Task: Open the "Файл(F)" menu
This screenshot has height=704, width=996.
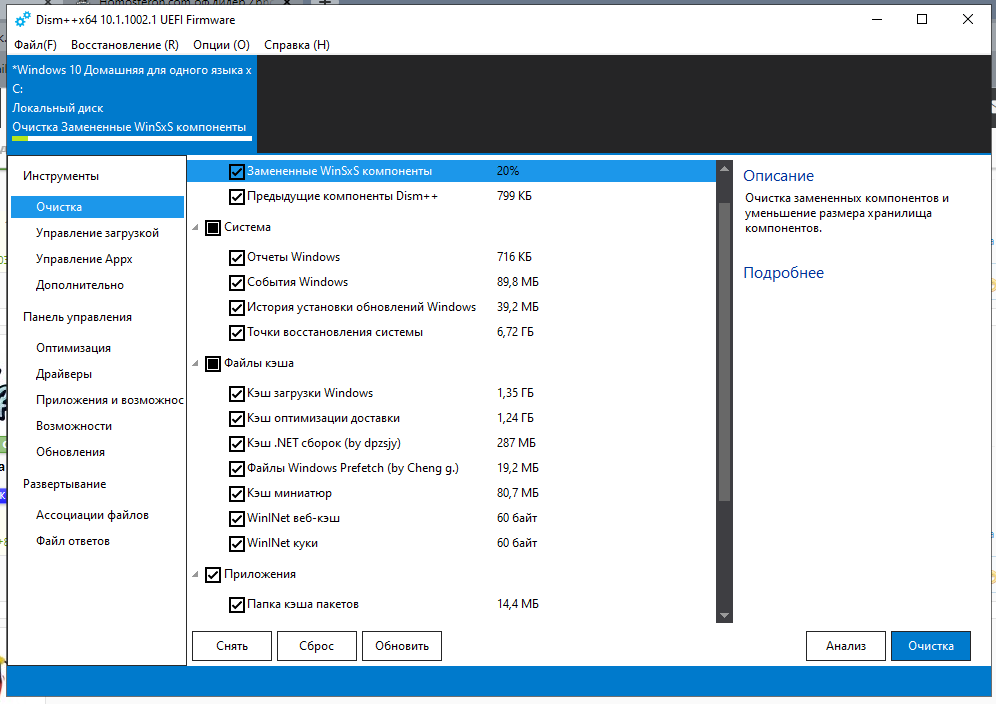Action: [35, 45]
